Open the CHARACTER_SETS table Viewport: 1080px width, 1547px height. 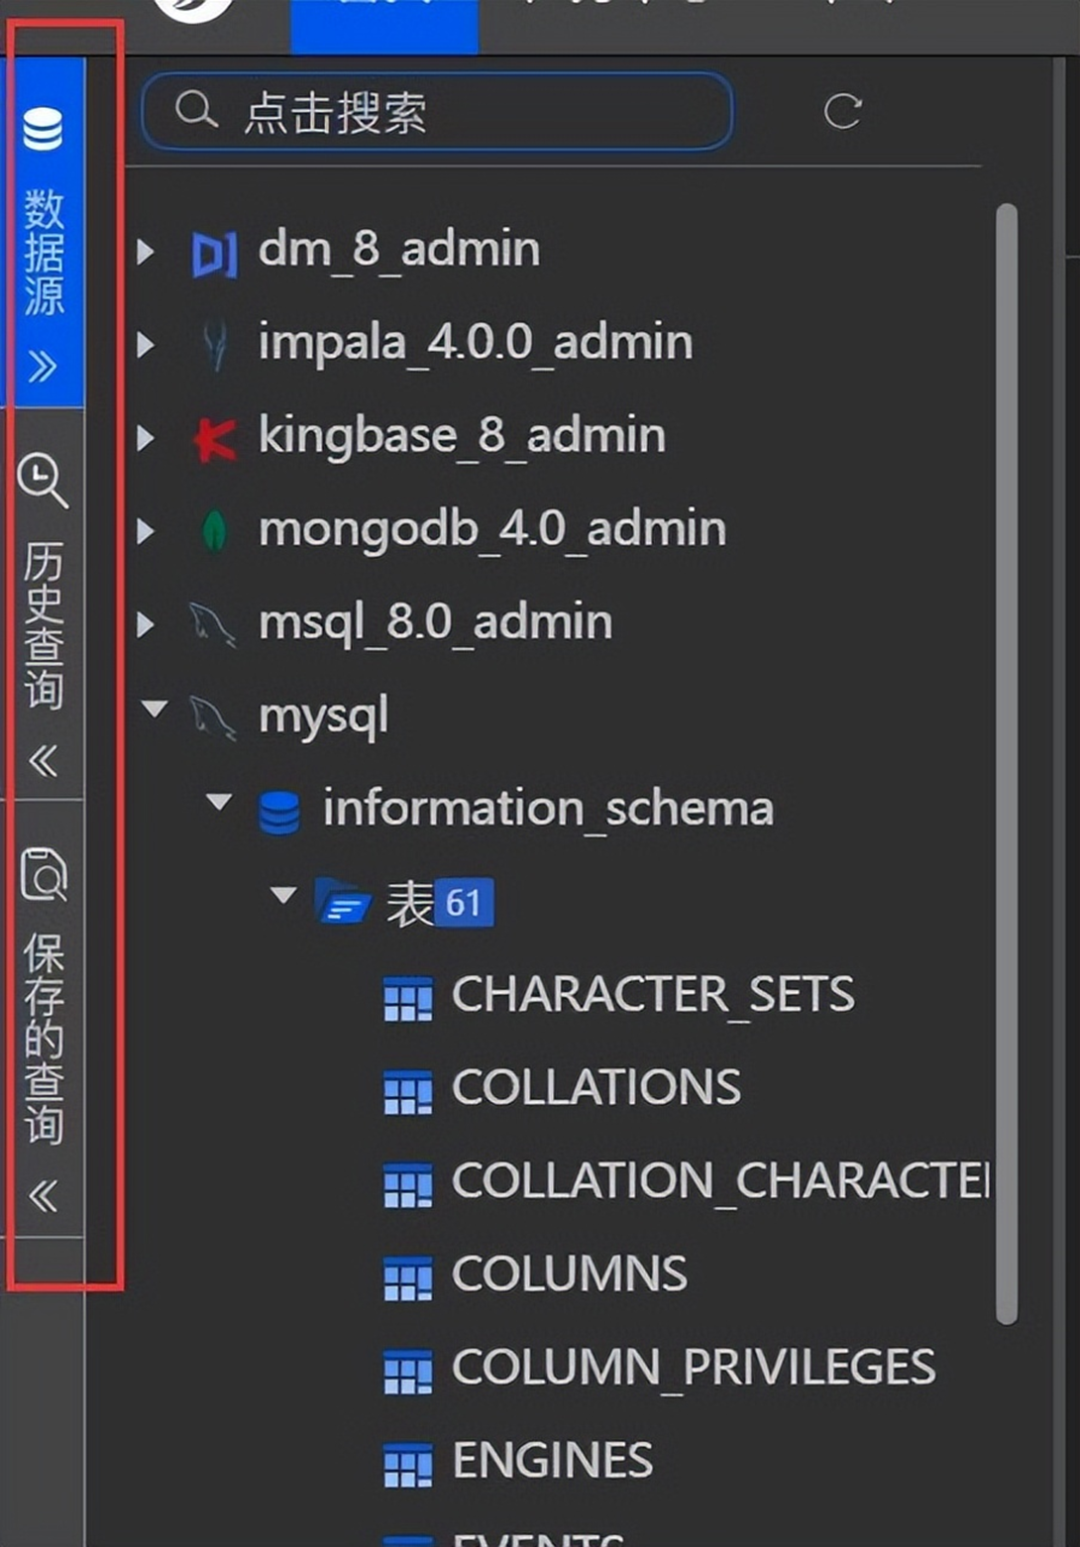click(x=653, y=995)
